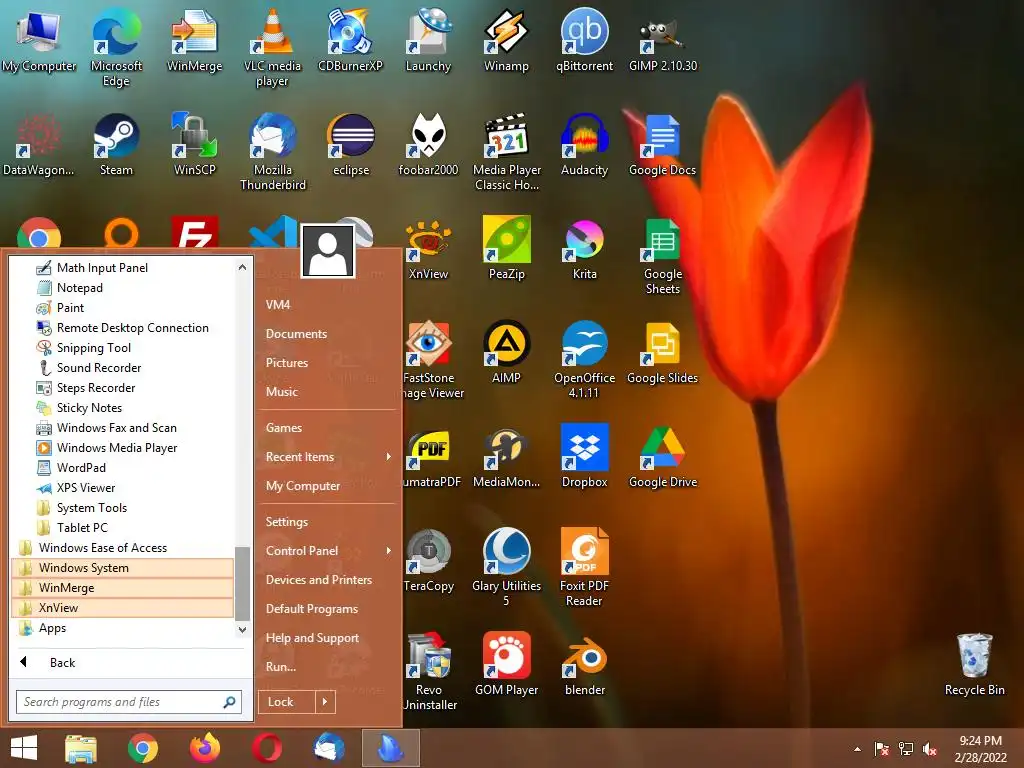Click the programs list scrollbar thumb

pyautogui.click(x=242, y=583)
